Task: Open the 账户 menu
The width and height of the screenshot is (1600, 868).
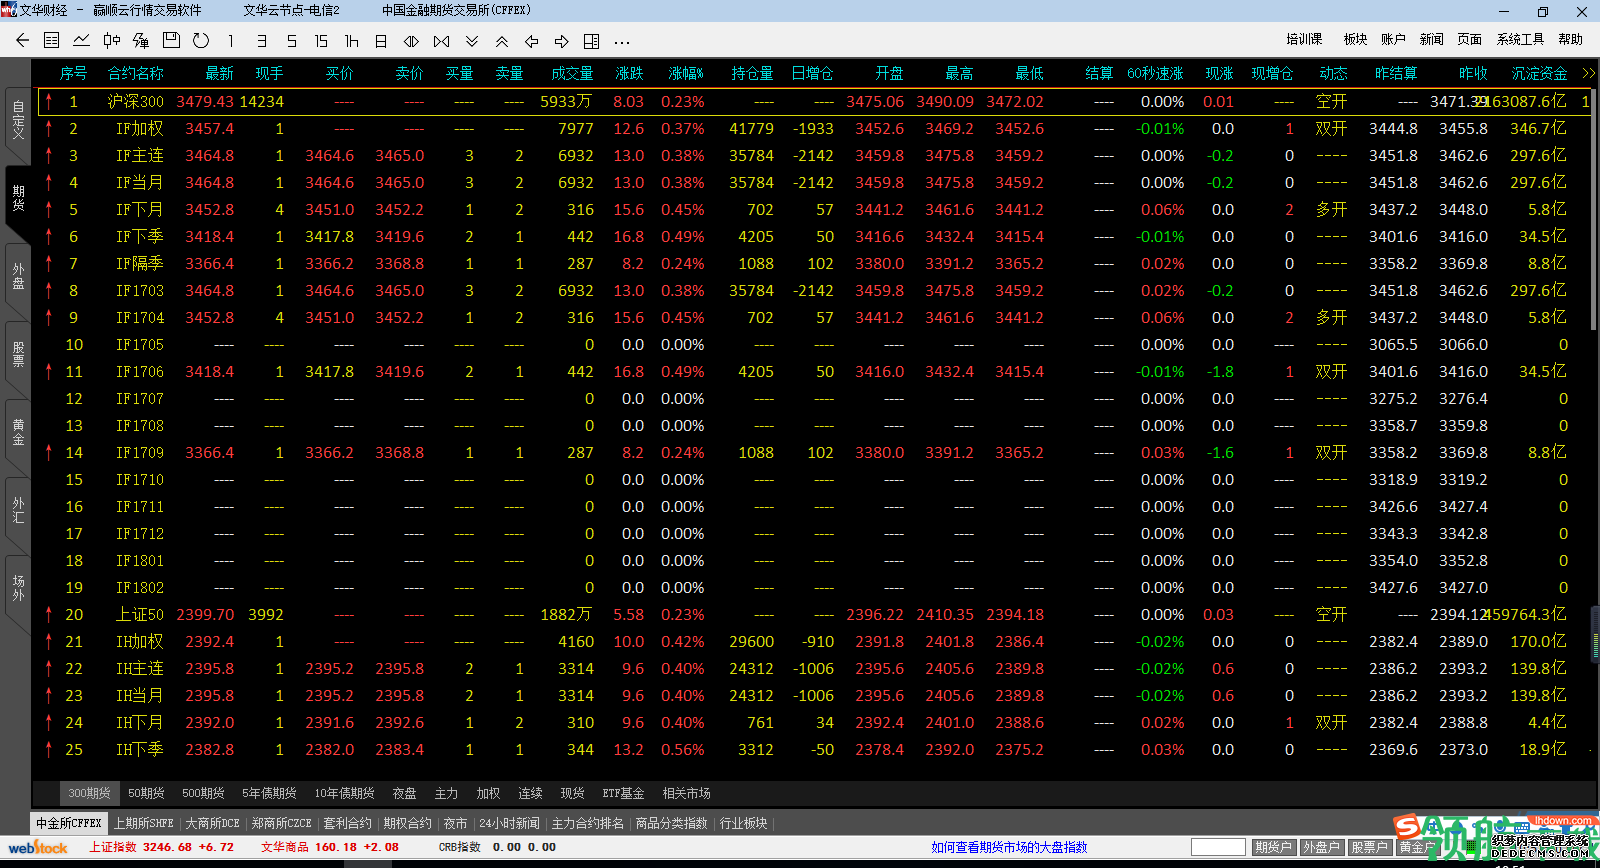Action: pos(1393,39)
